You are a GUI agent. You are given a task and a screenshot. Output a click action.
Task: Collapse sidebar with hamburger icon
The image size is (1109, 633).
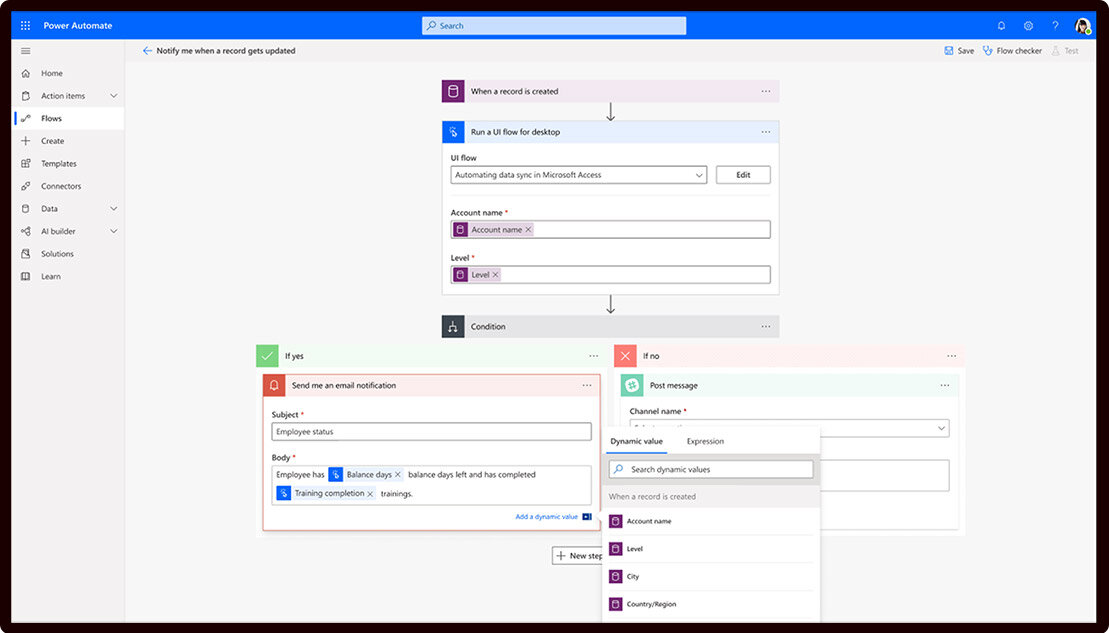(x=26, y=51)
